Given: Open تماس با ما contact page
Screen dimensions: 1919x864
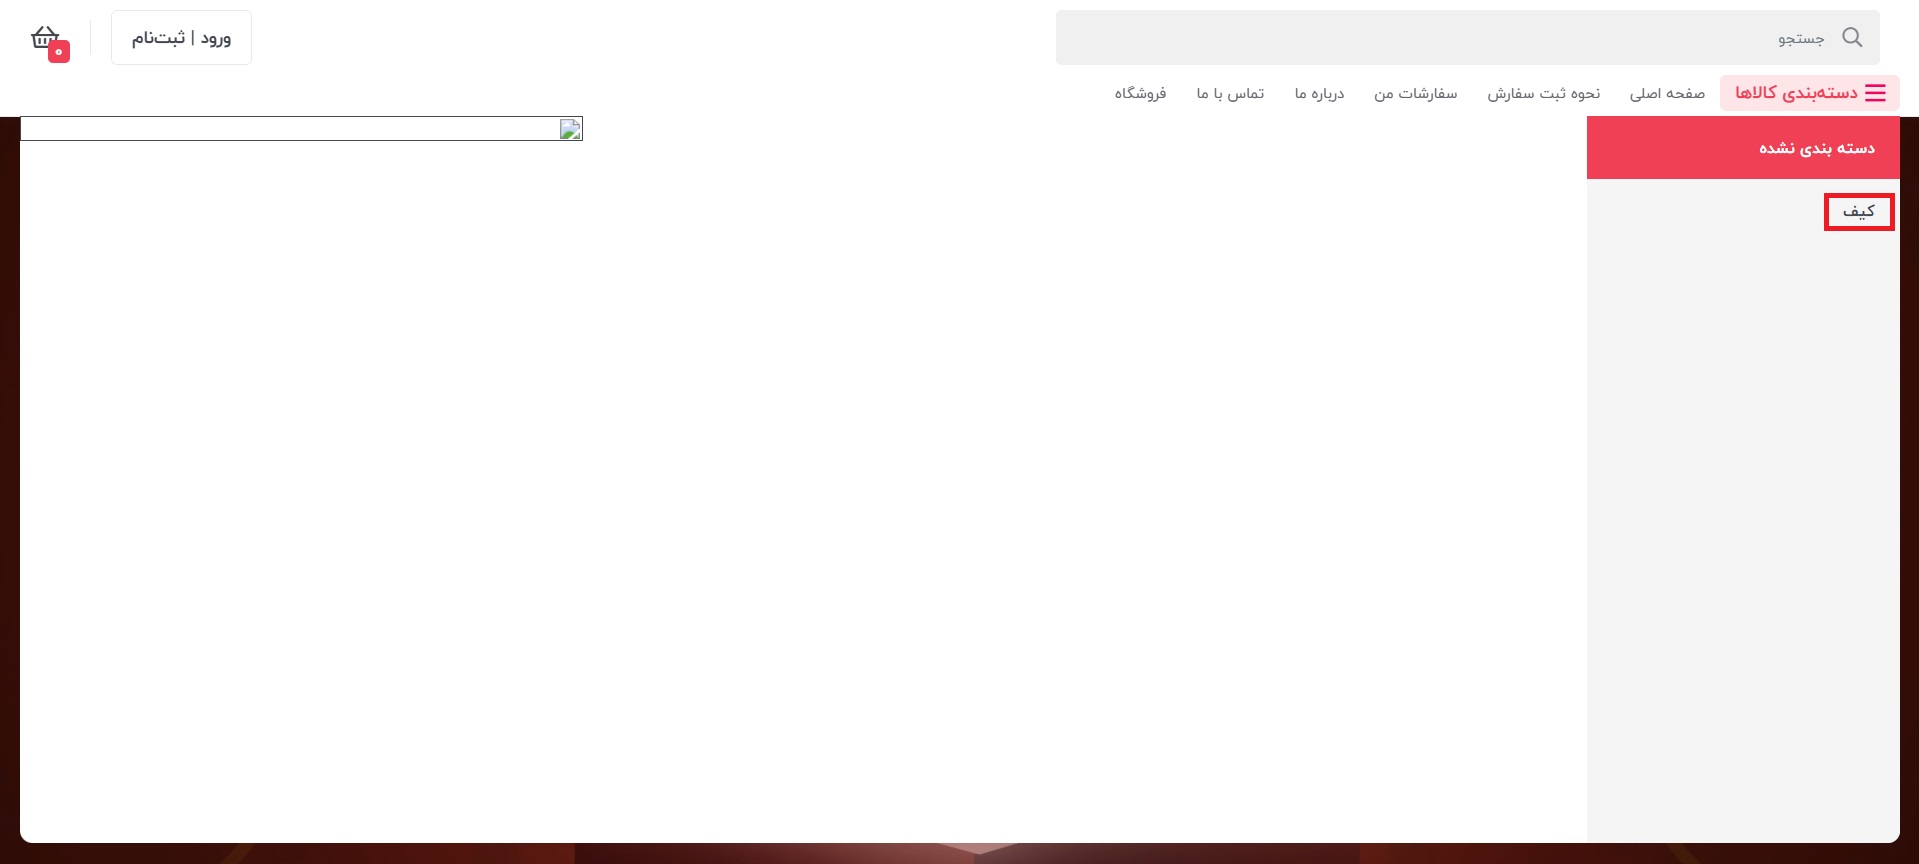Looking at the screenshot, I should point(1230,93).
